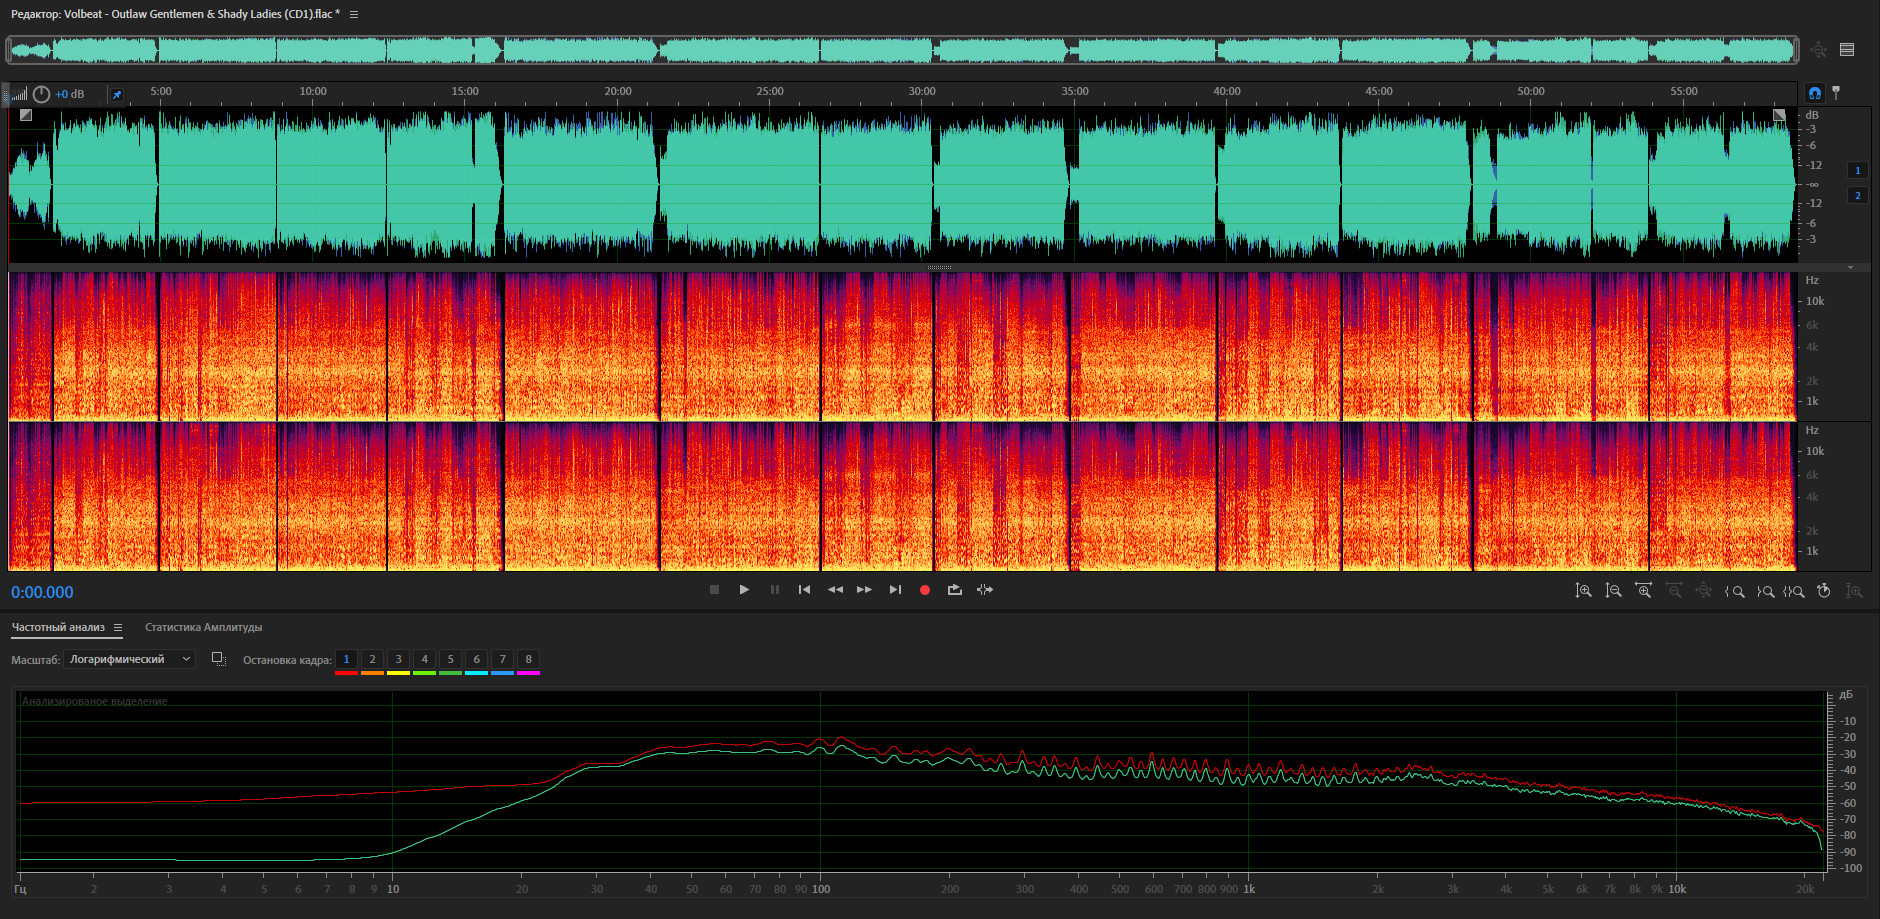Screen dimensions: 1880x919
Task: Zoom out amplitude
Action: 1613,591
